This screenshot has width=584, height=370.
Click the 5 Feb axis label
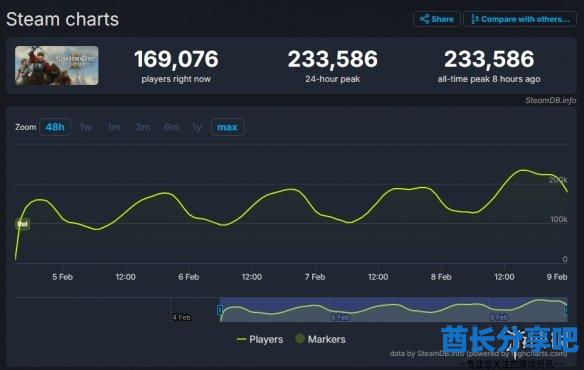(63, 277)
